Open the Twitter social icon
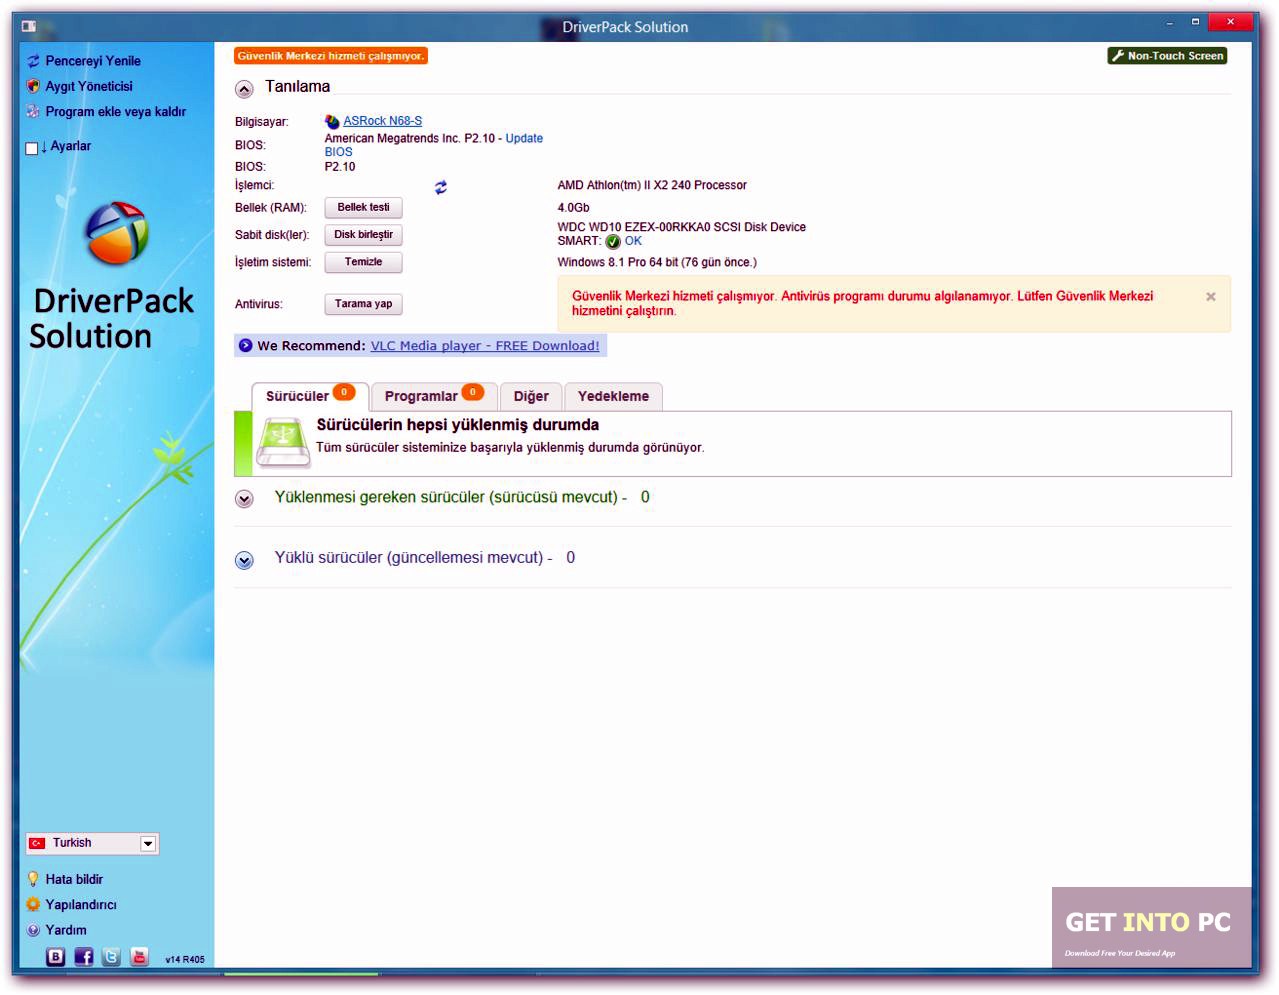The height and width of the screenshot is (995, 1279). pyautogui.click(x=111, y=957)
